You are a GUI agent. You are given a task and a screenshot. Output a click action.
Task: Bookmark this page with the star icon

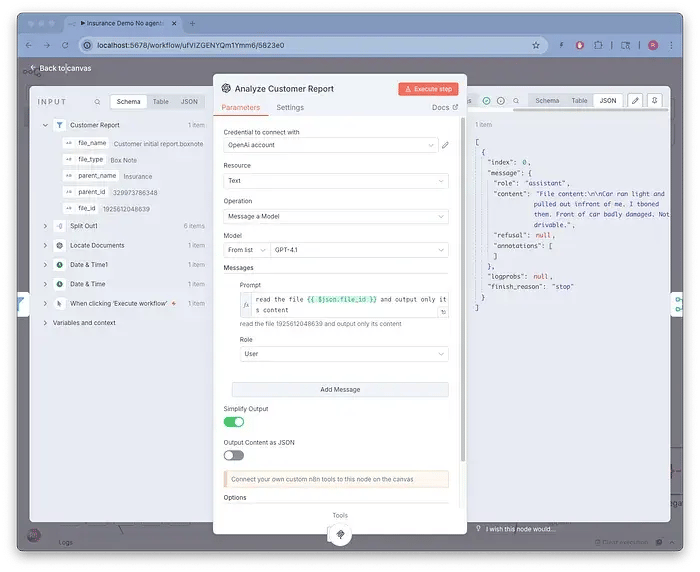point(536,45)
